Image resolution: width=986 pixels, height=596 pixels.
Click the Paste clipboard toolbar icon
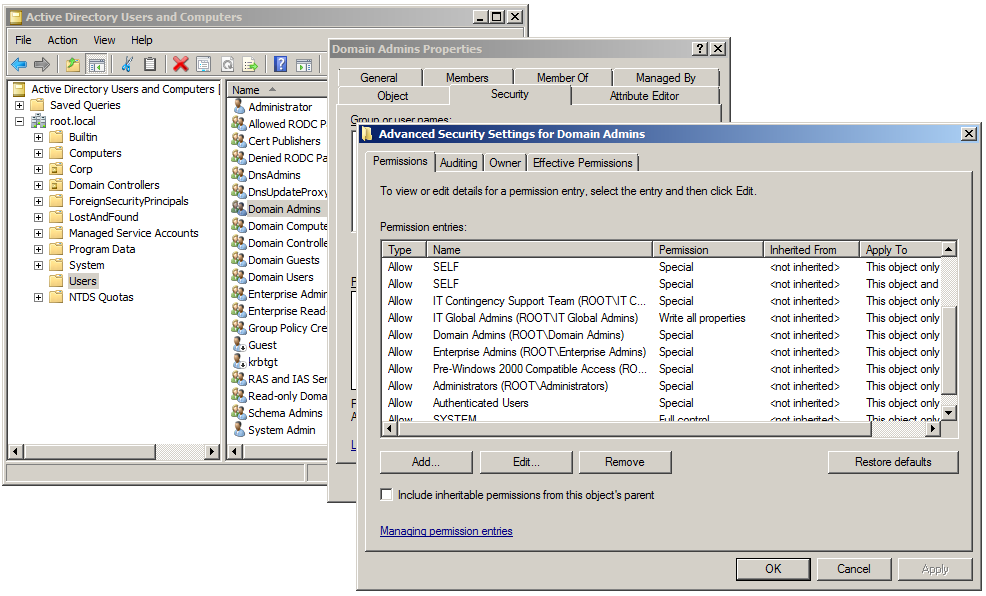tap(152, 62)
